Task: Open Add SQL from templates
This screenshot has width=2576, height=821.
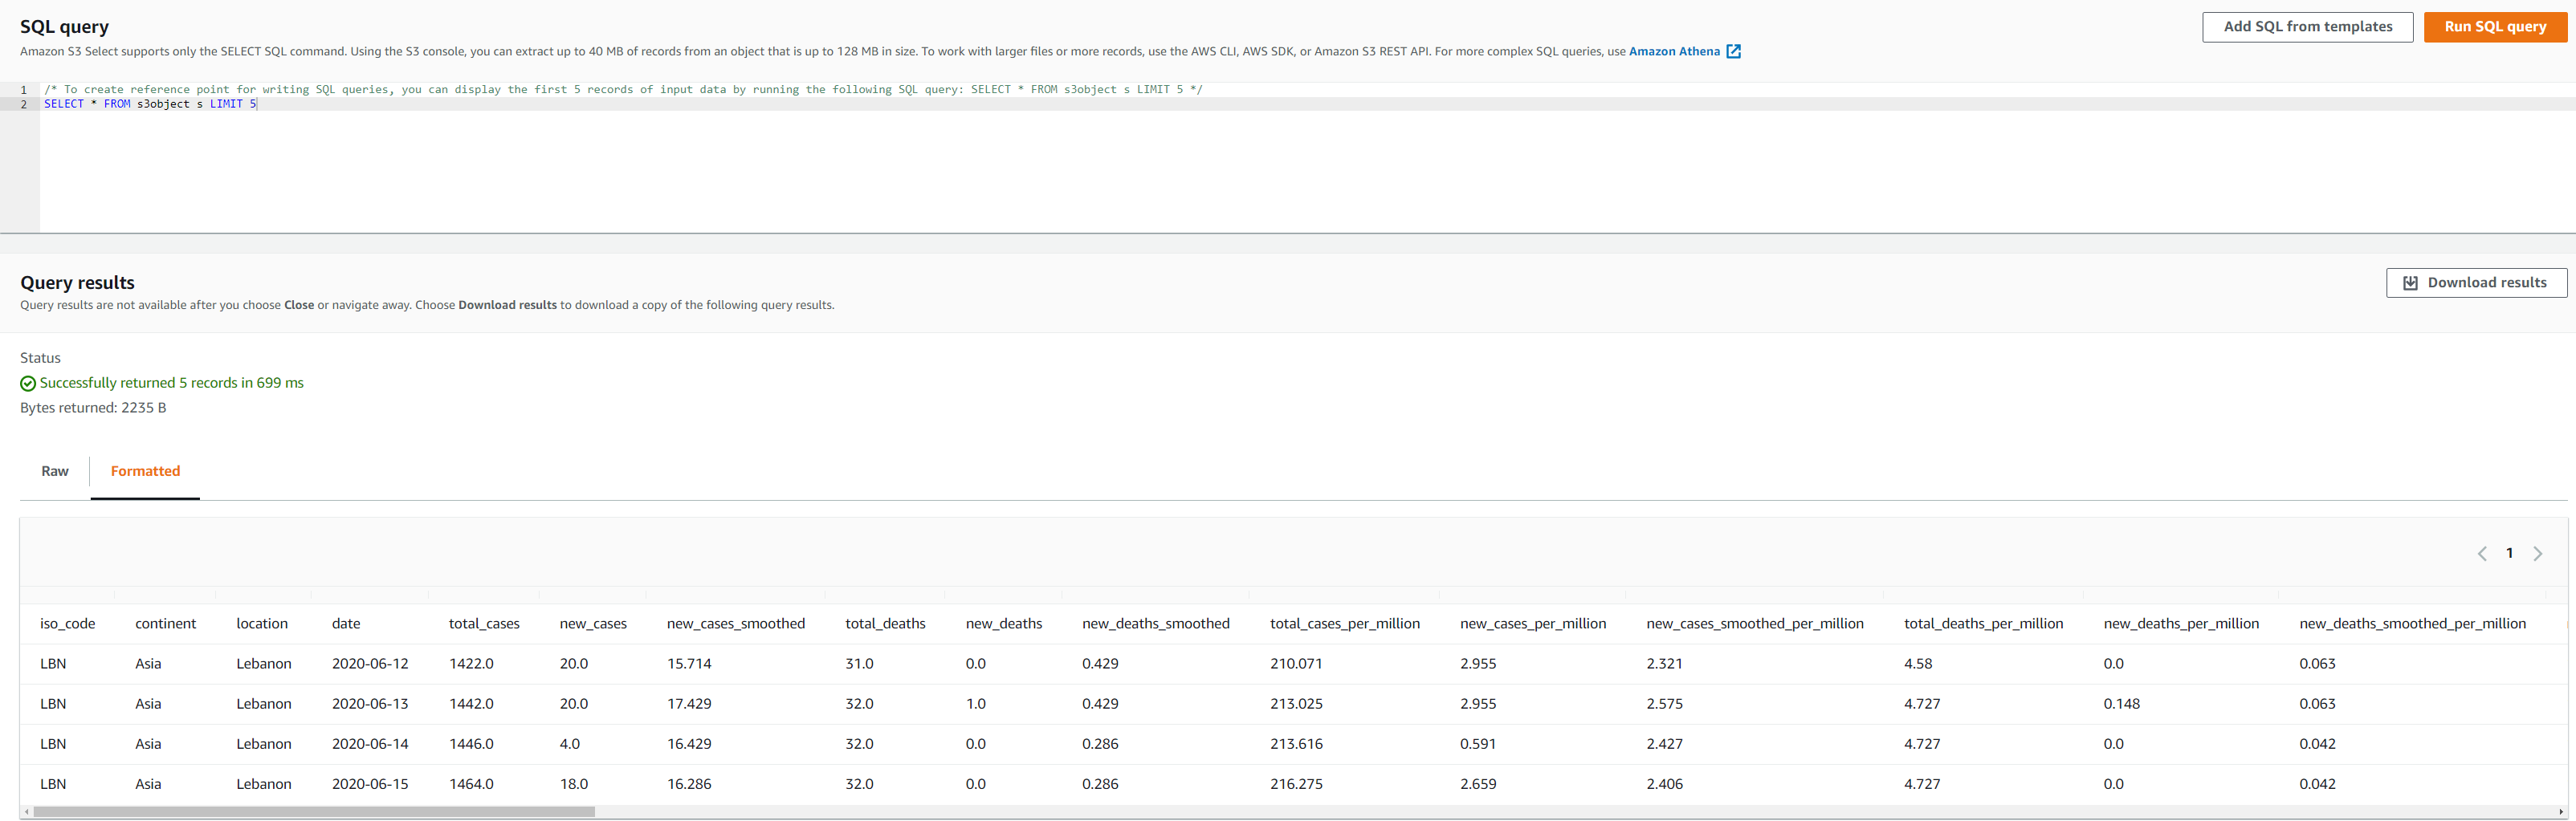Action: click(x=2306, y=27)
